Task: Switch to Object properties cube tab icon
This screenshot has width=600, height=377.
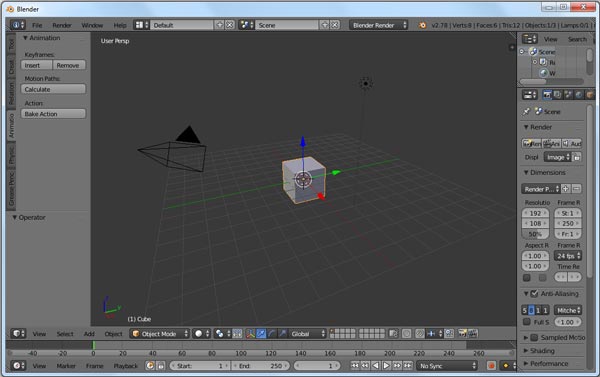Action: [x=590, y=95]
